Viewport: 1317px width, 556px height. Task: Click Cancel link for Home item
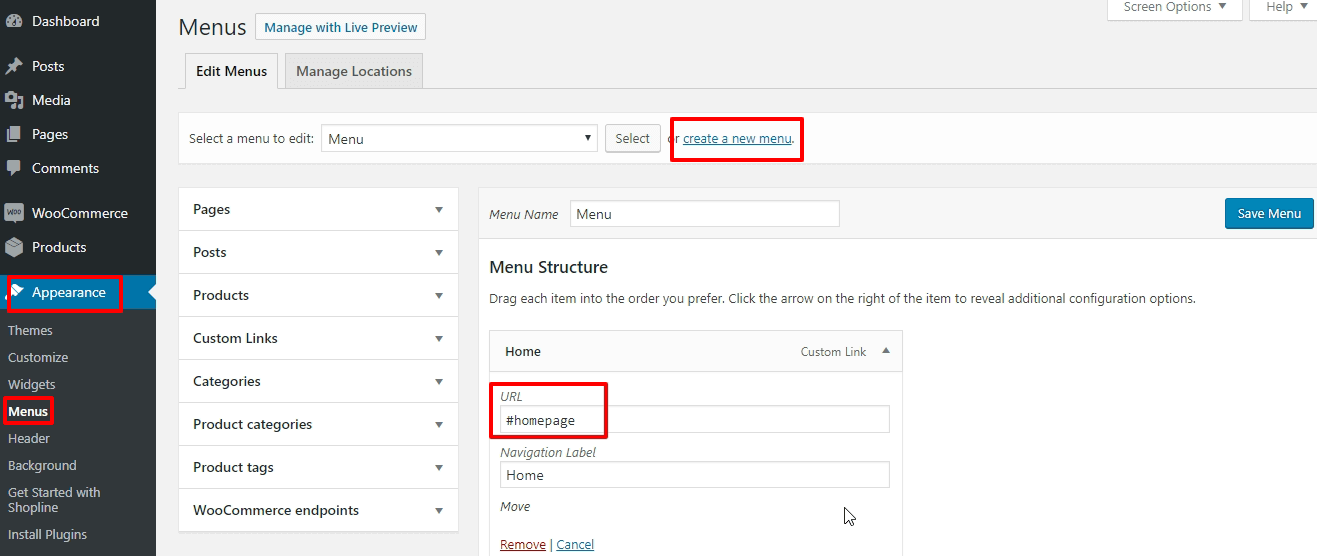575,544
